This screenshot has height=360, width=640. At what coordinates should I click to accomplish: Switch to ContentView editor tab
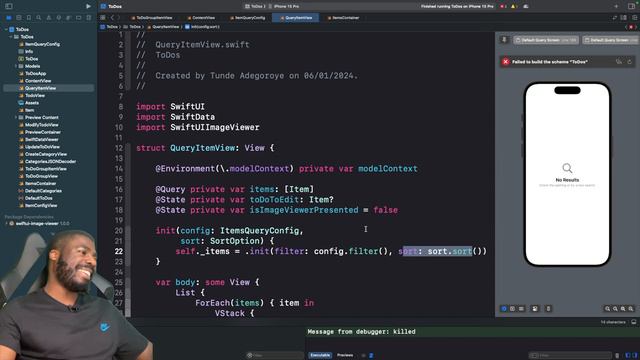pos(201,18)
